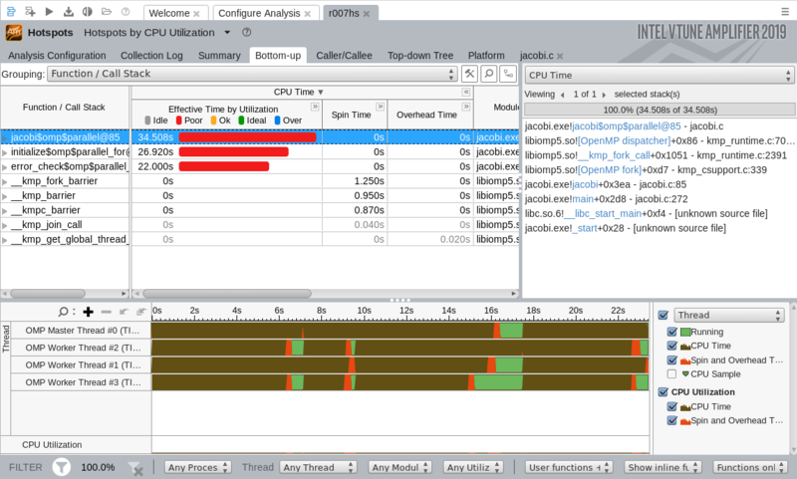Viewport: 797px width, 479px height.
Task: Close the jacobi.c source tab
Action: (x=560, y=56)
